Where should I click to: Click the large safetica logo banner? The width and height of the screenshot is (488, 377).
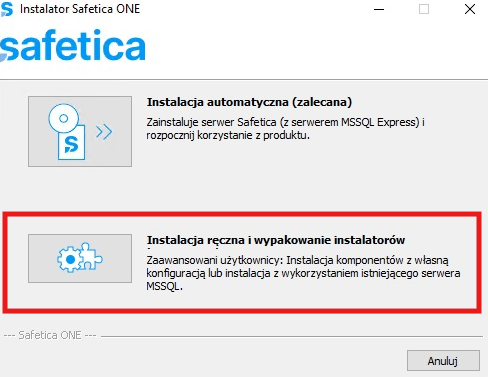(x=73, y=45)
